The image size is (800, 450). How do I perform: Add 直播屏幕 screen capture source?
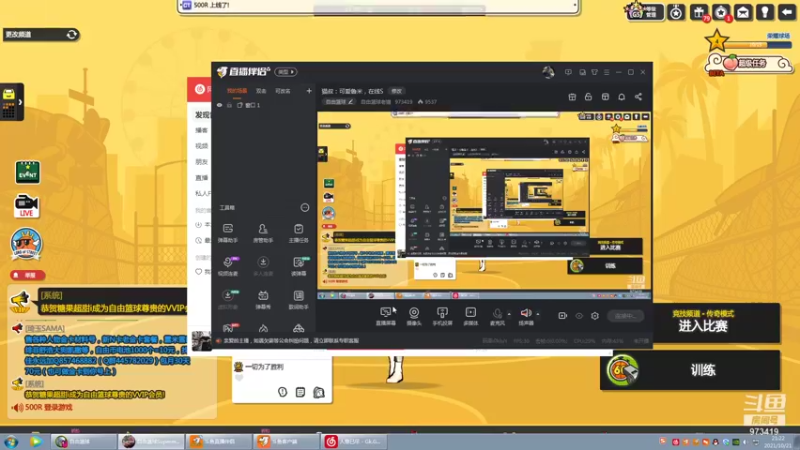point(386,316)
